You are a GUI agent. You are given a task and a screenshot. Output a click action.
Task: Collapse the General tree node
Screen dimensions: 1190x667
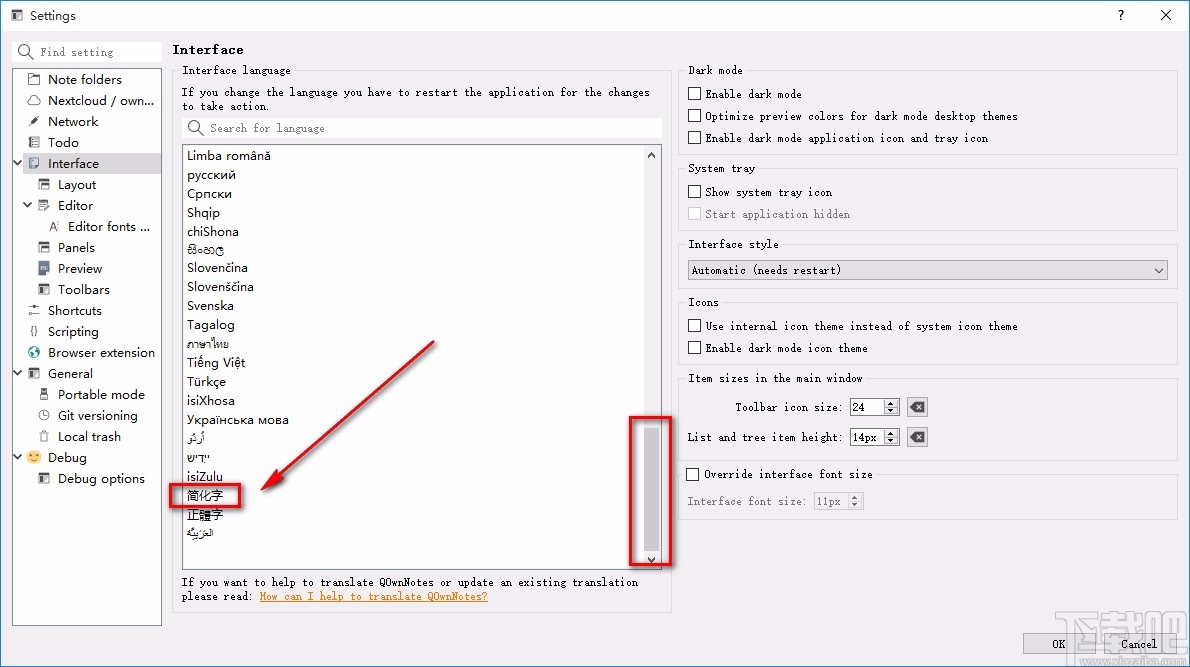(x=17, y=373)
